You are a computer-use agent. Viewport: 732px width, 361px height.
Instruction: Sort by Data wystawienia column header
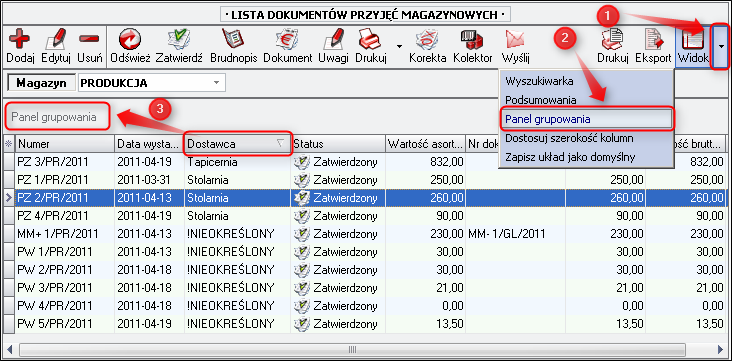click(x=149, y=144)
